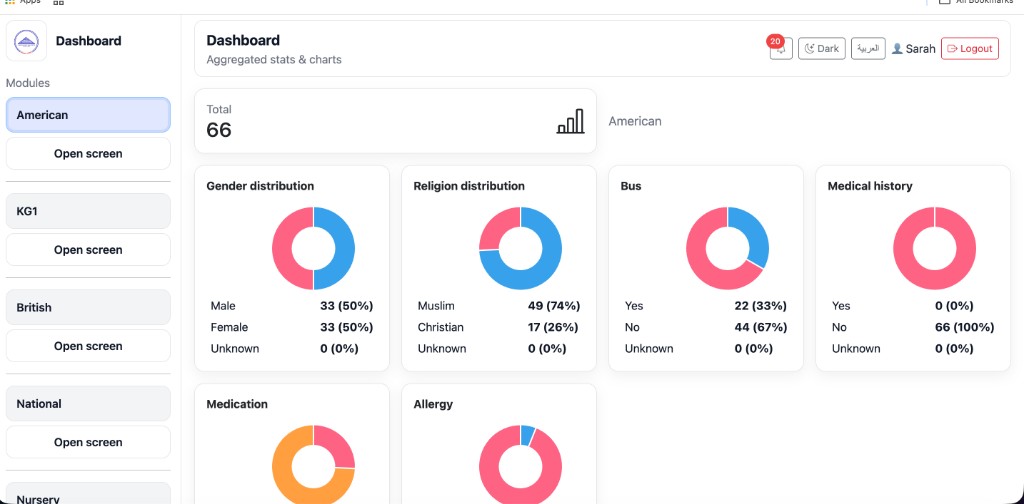
Task: Click the 'Aggregated stats & charts' subtitle
Action: pyautogui.click(x=274, y=60)
